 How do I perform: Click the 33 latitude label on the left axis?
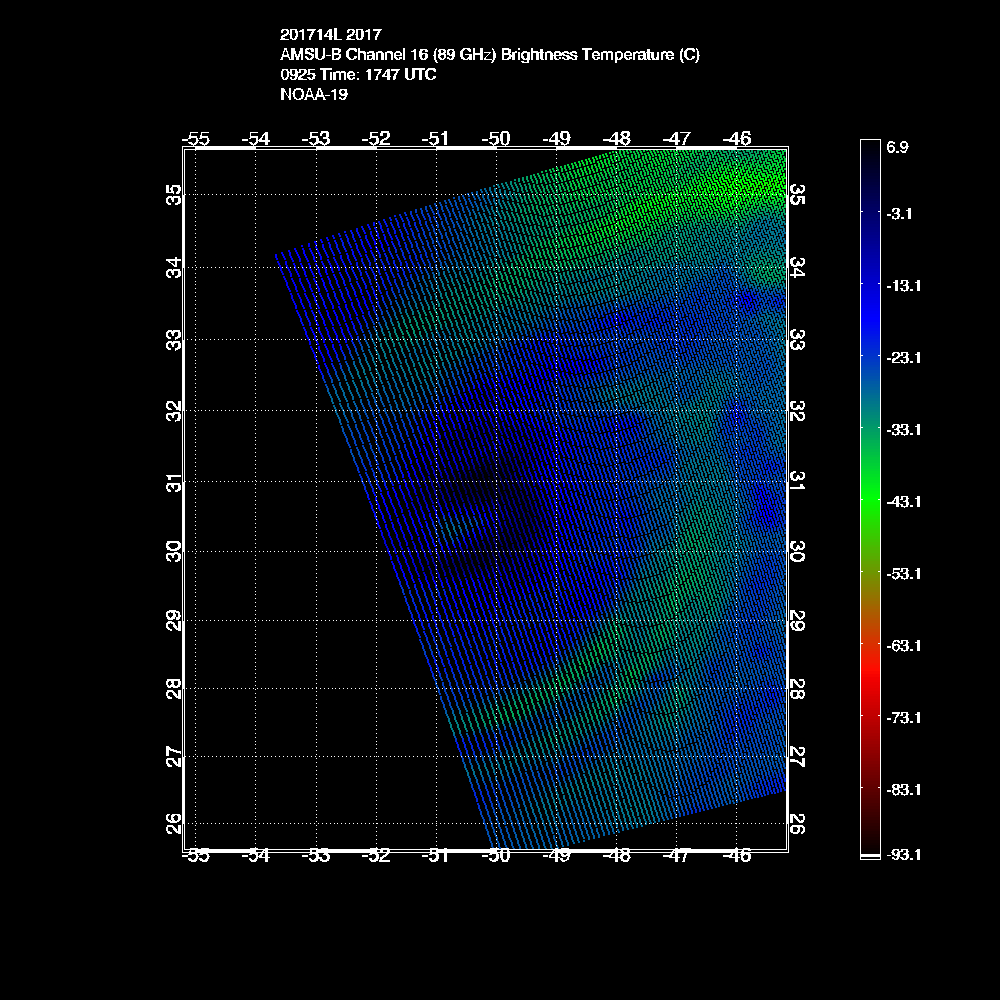174,340
